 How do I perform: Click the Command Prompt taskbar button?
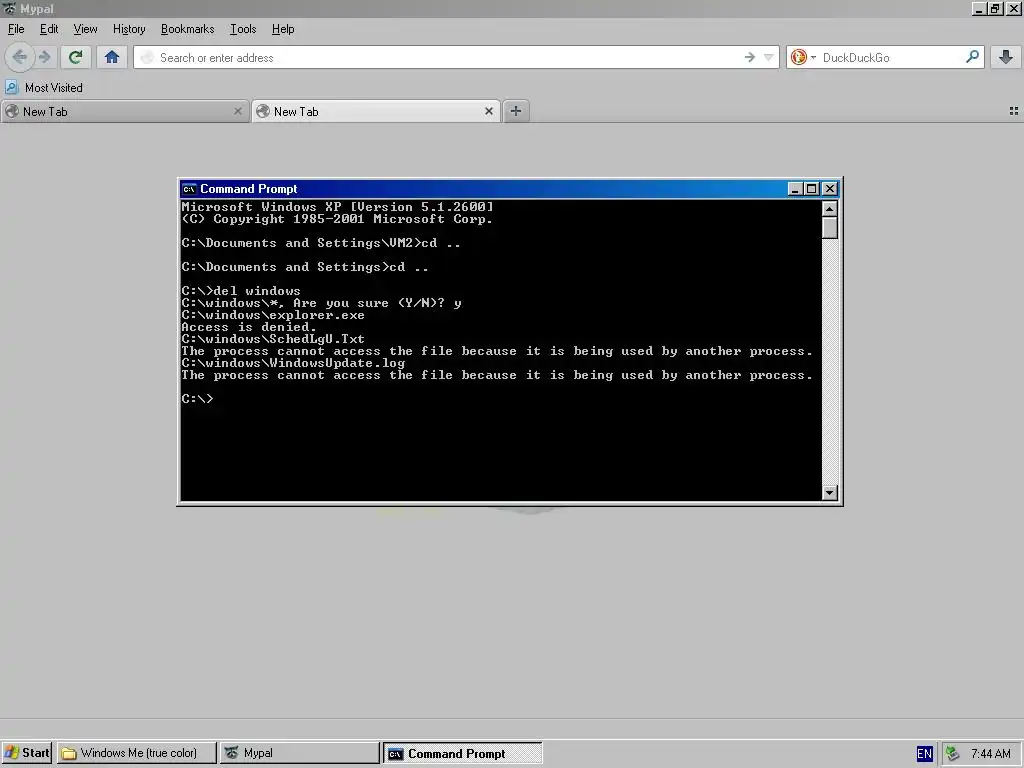(462, 754)
